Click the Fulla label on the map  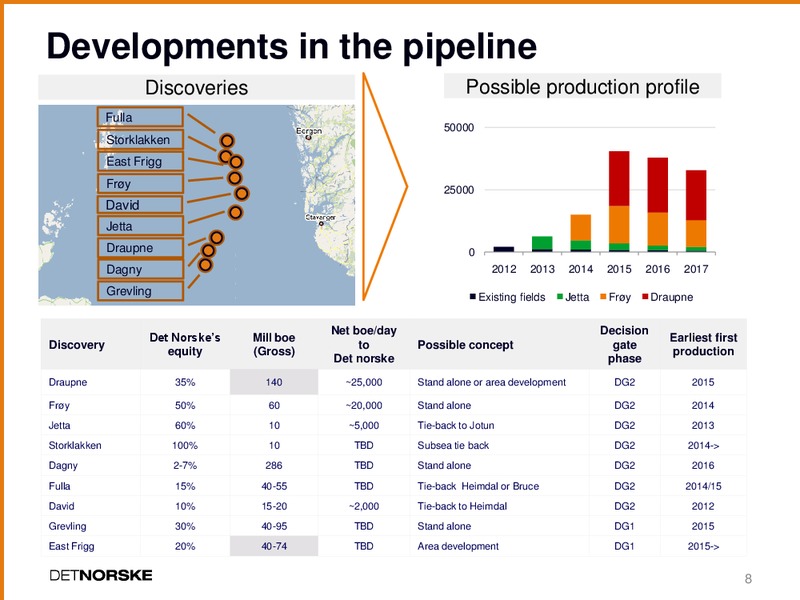pos(140,117)
